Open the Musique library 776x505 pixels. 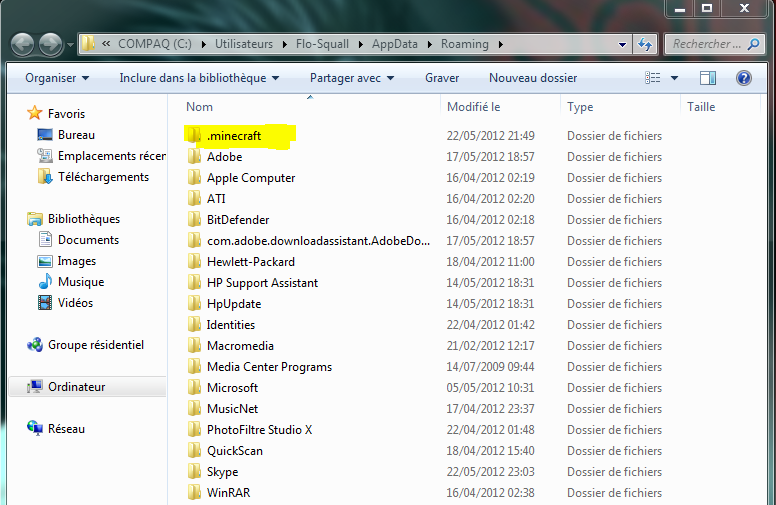coord(81,282)
